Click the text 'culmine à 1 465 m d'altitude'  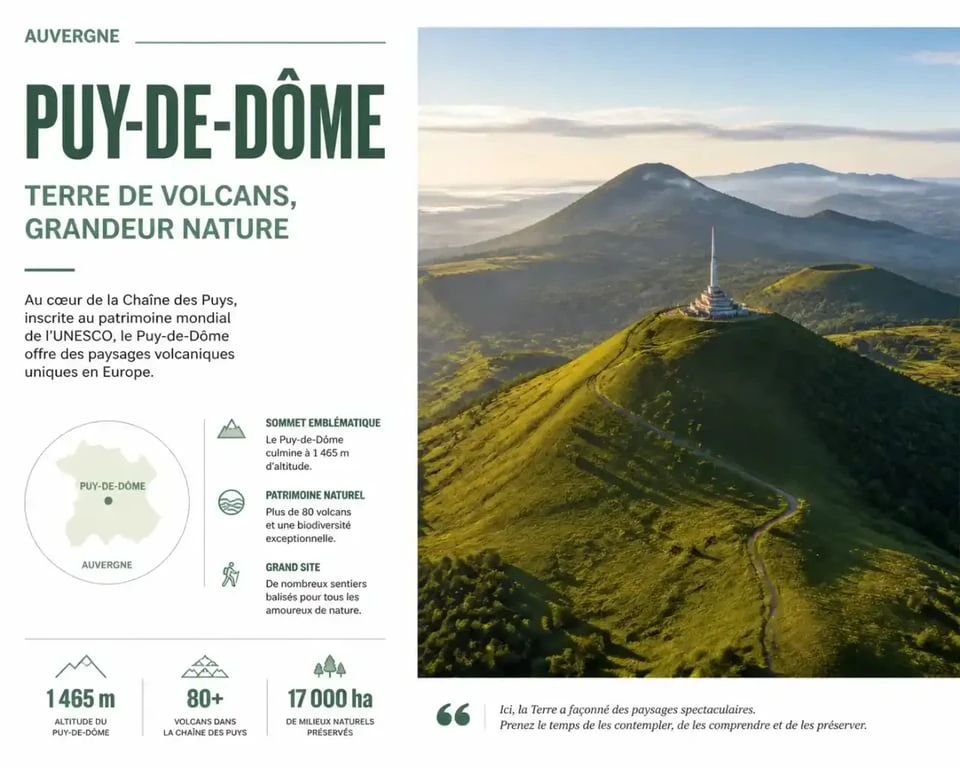[307, 459]
